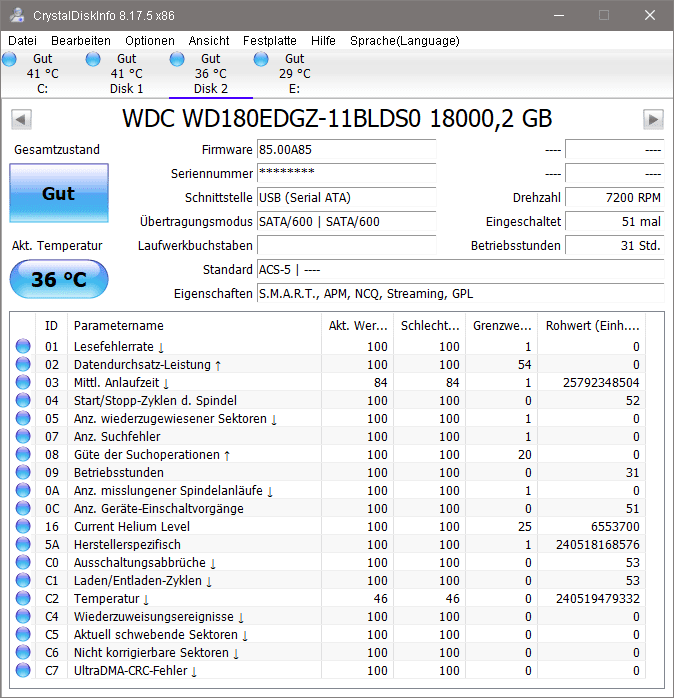Click the Akt. Wer... column header

point(357,325)
